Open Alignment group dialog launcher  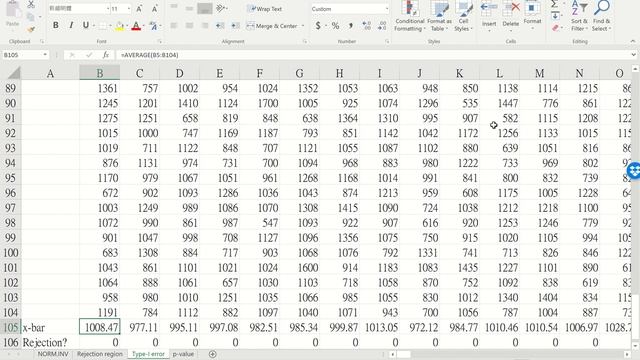(304, 41)
